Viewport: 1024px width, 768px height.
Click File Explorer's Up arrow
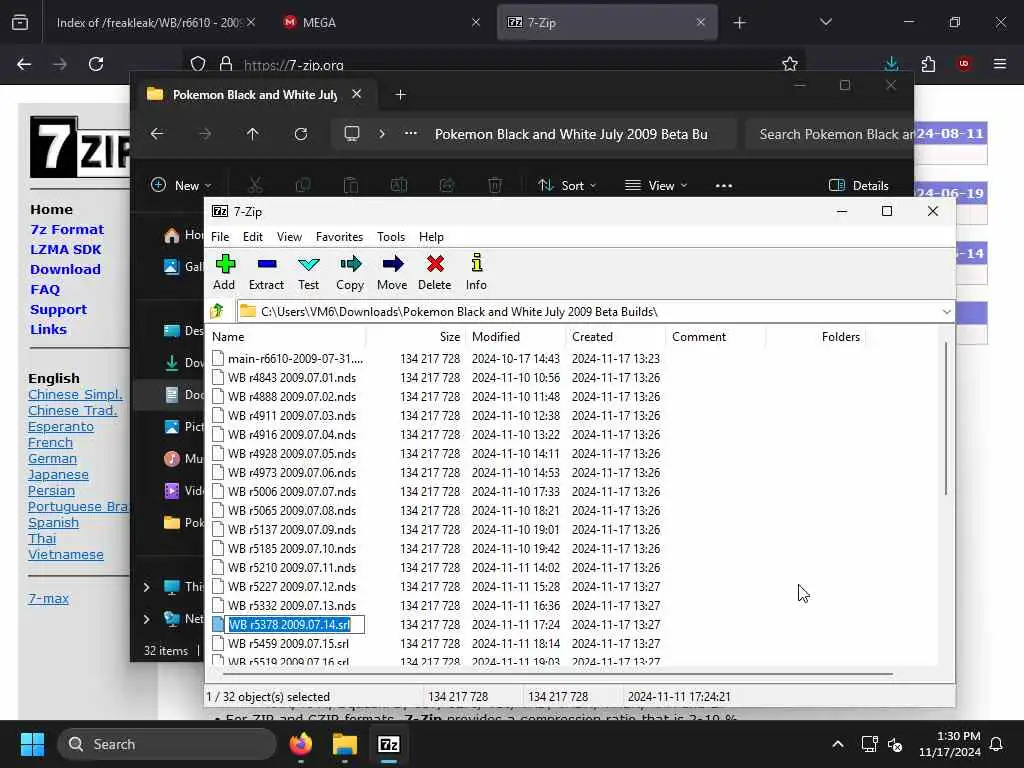(253, 134)
